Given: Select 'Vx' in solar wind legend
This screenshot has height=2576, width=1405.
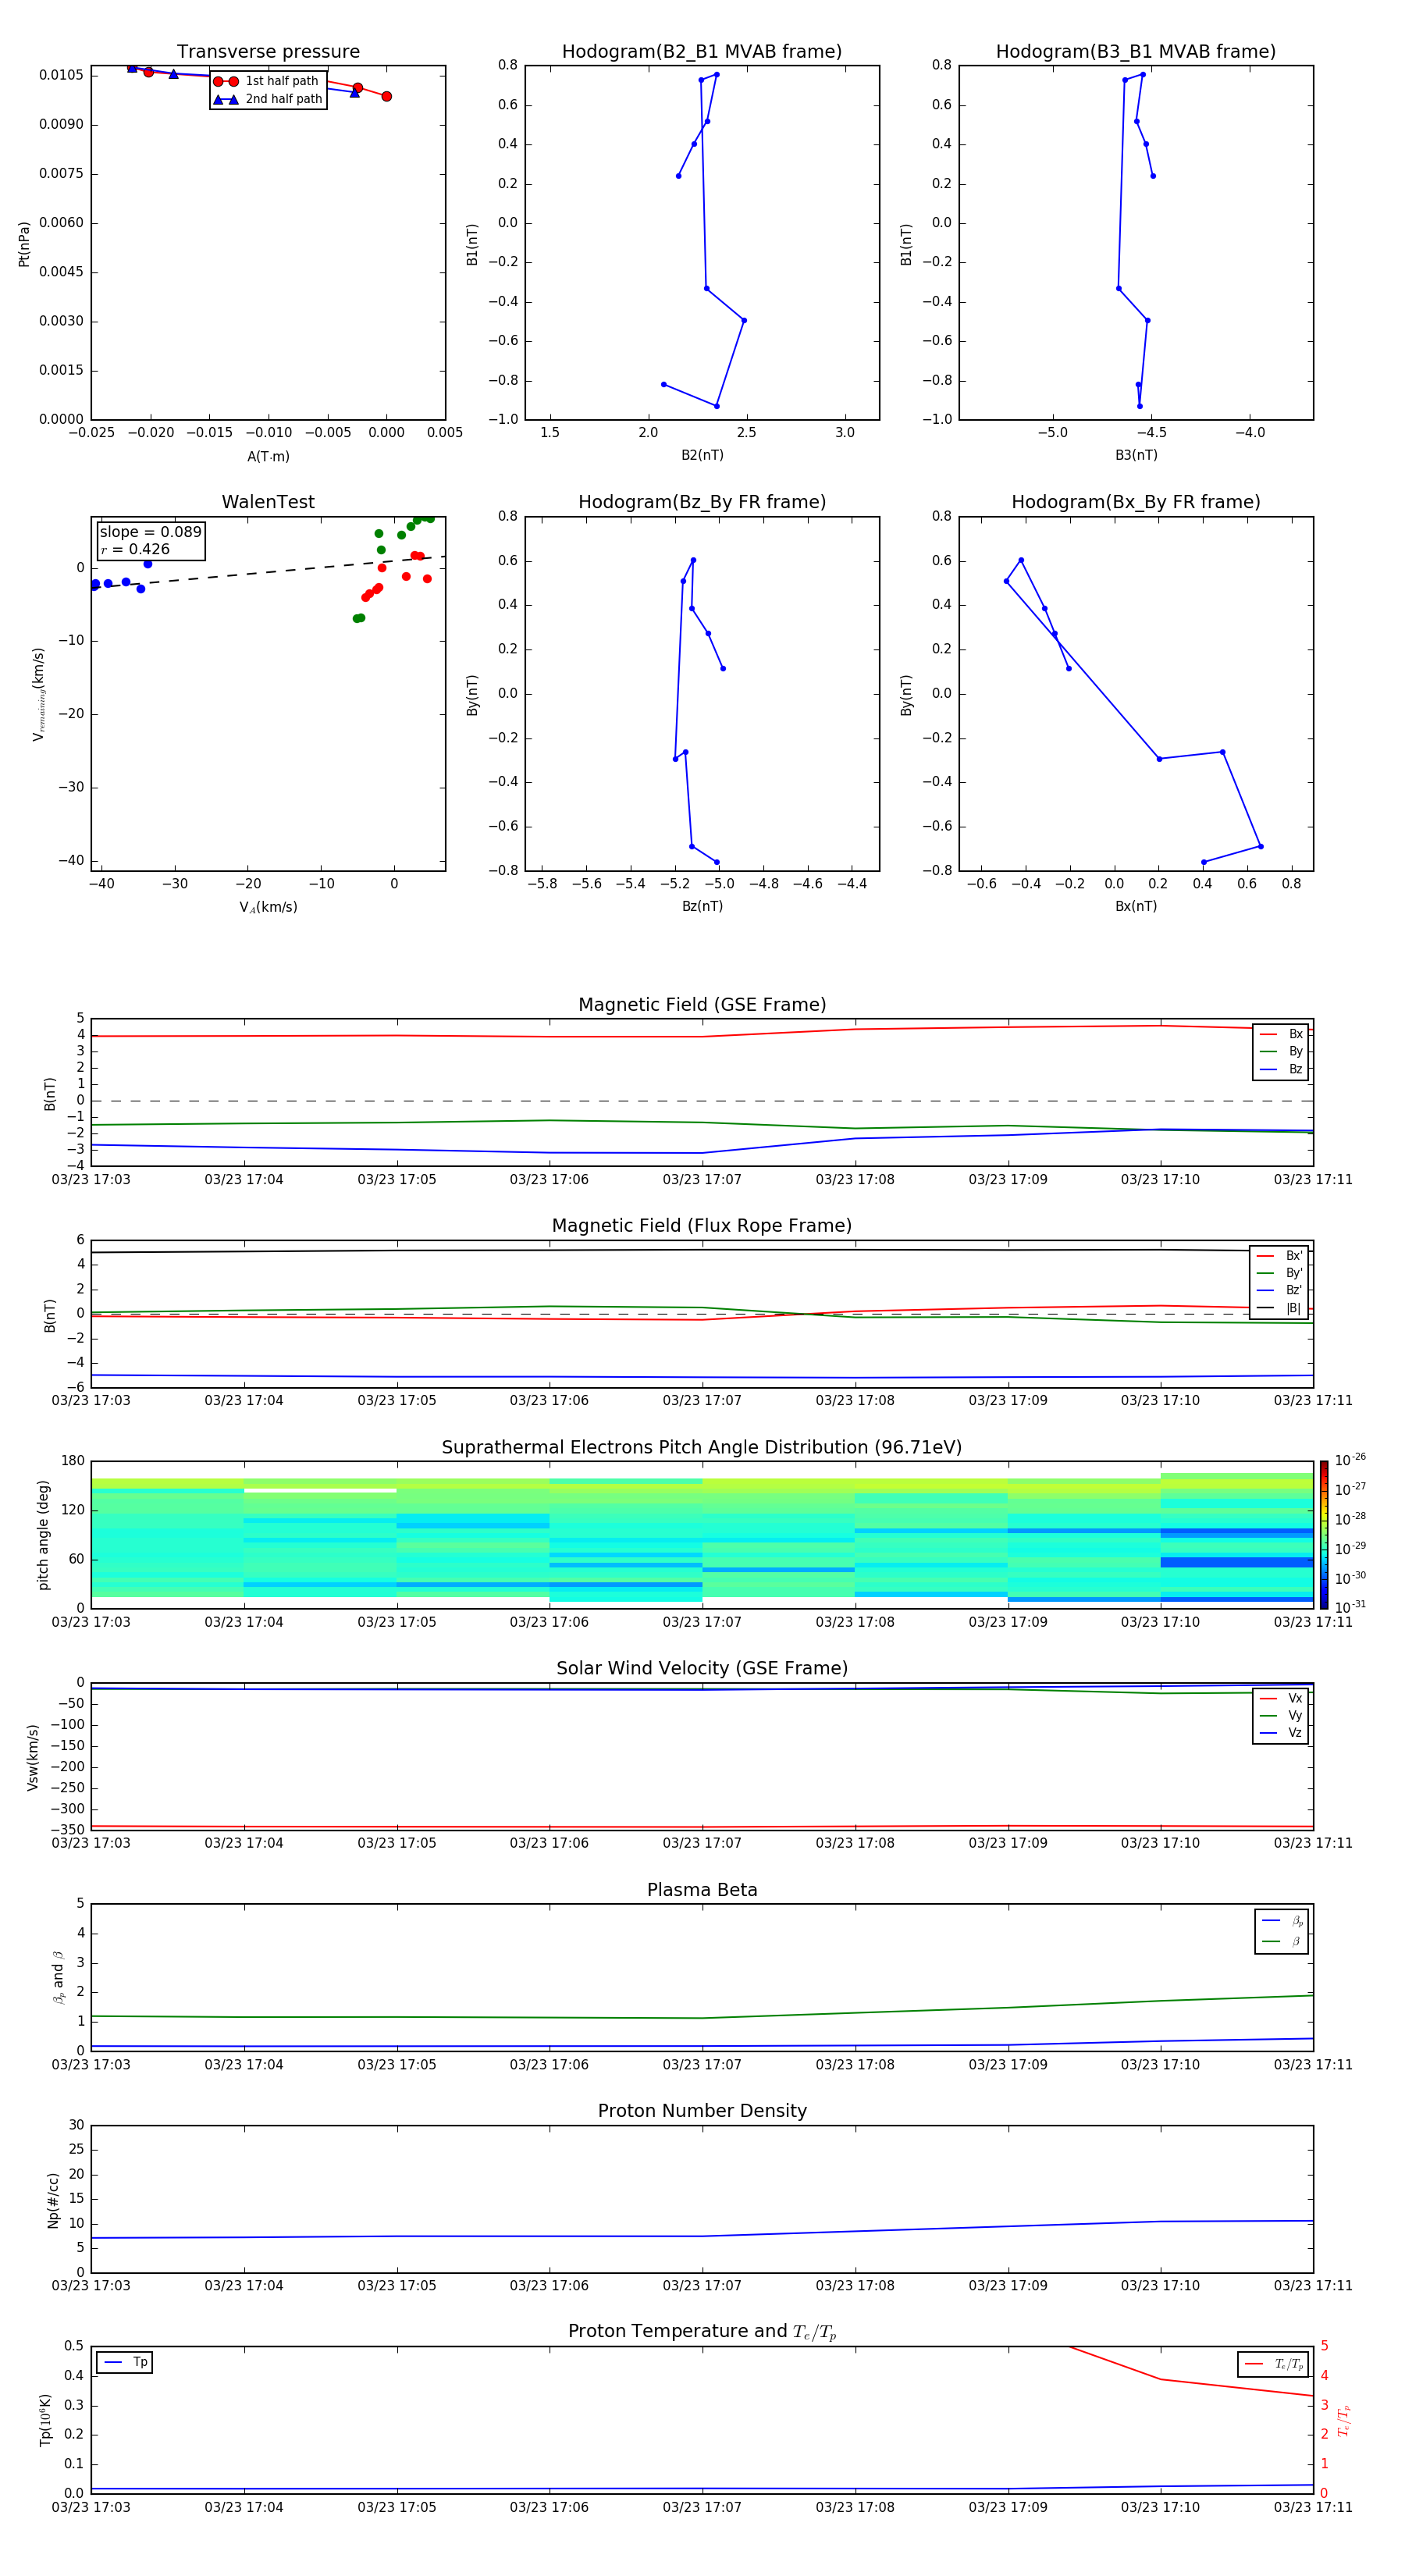Looking at the screenshot, I should 1281,1698.
